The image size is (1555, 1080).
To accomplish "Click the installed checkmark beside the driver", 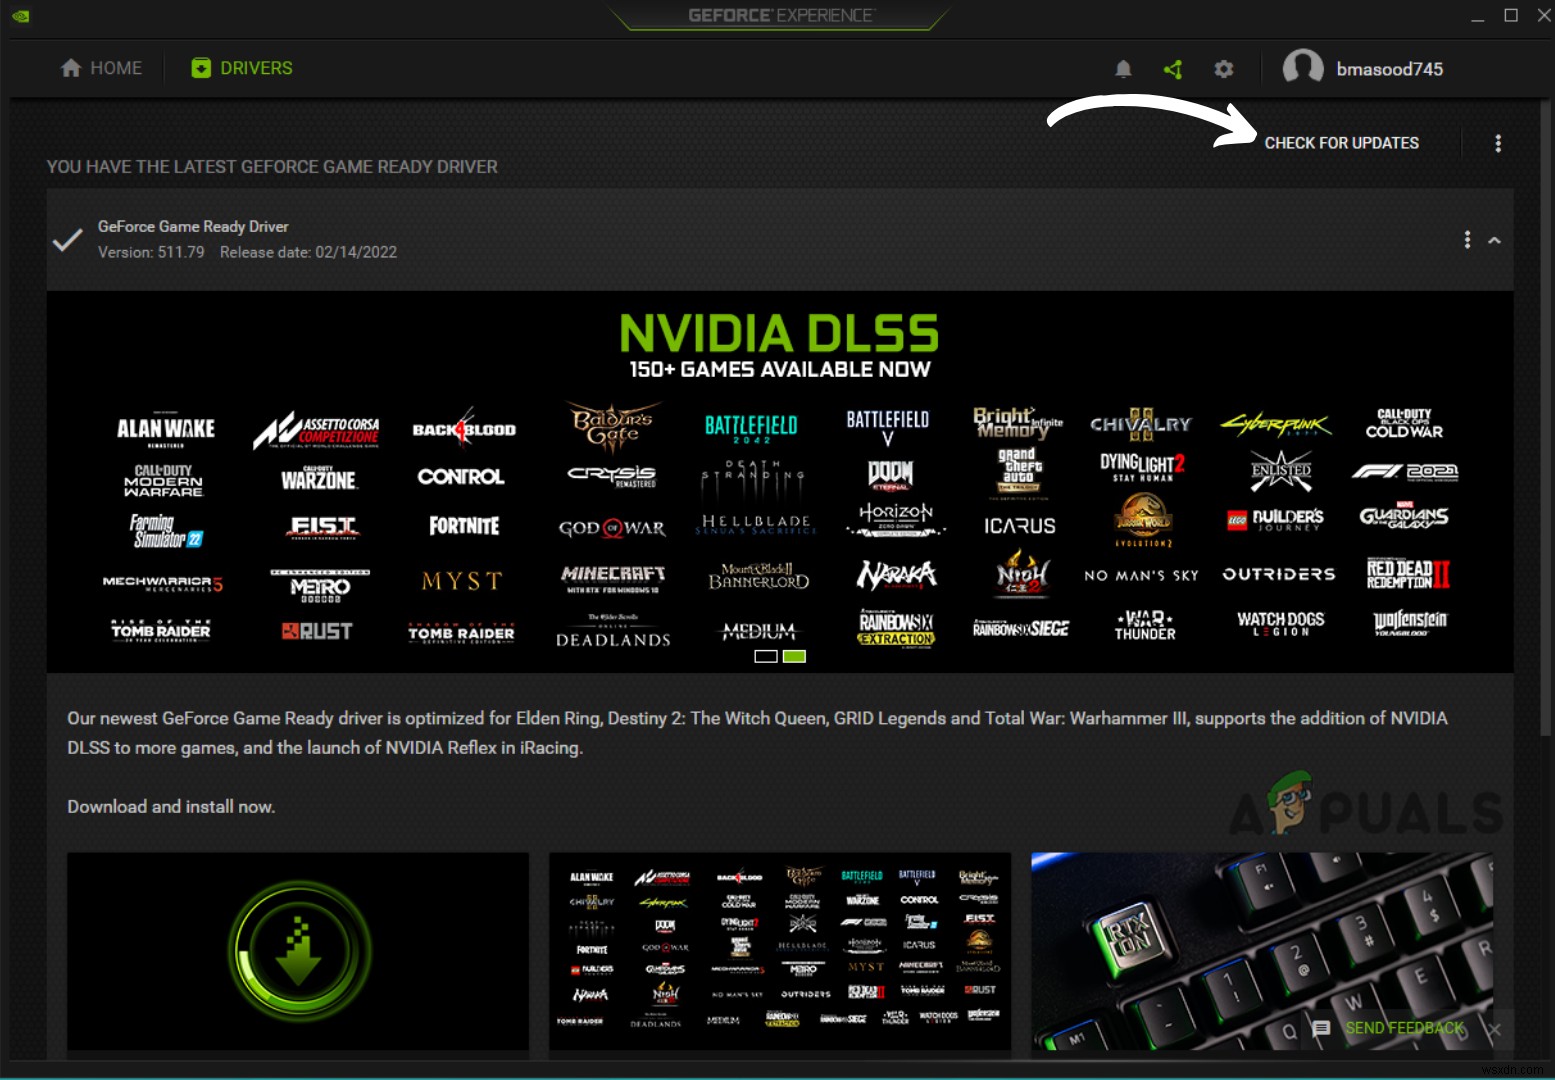I will coord(67,240).
